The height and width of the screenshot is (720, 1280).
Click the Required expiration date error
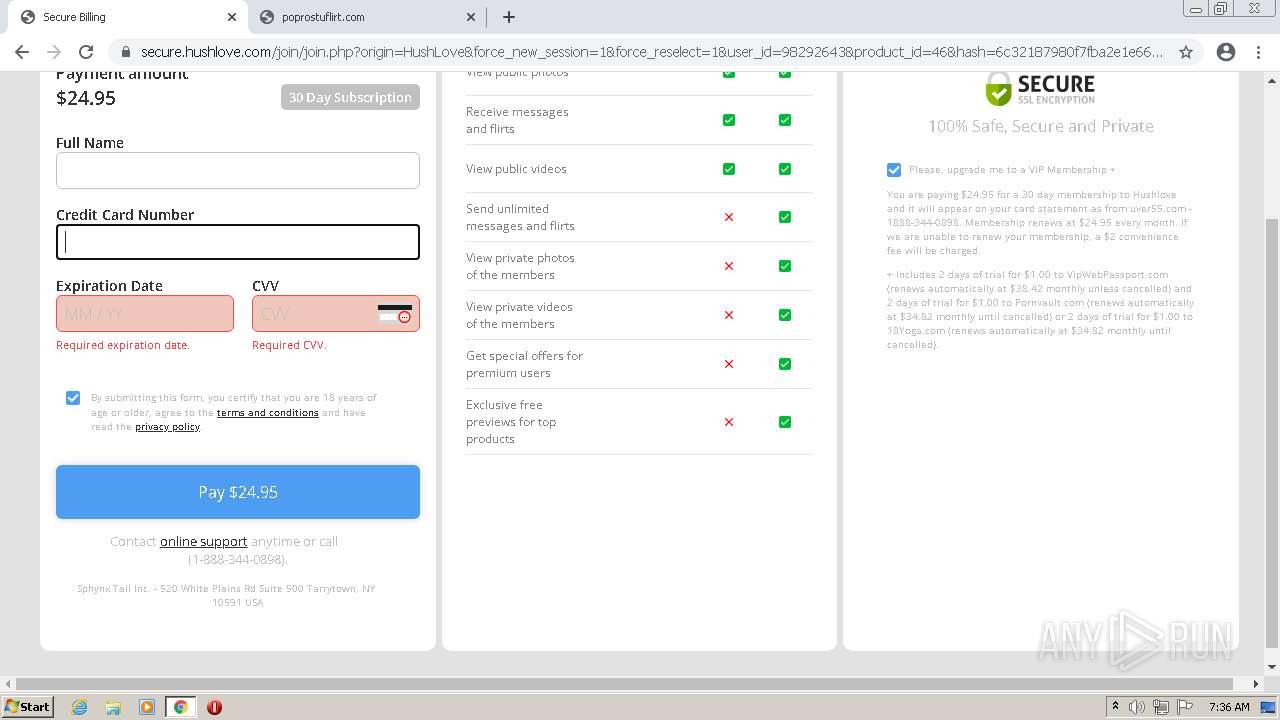pos(123,345)
